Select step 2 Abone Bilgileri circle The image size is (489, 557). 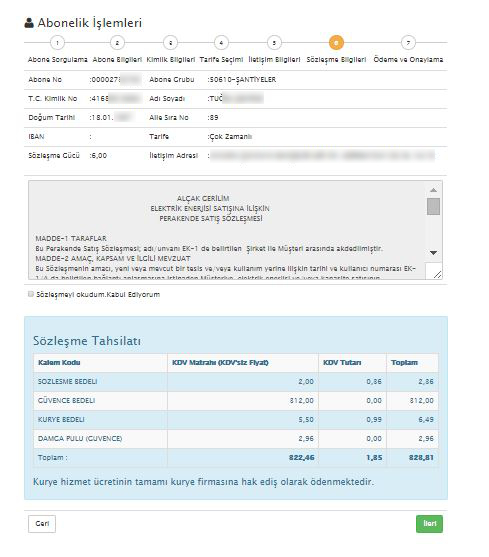tap(117, 43)
